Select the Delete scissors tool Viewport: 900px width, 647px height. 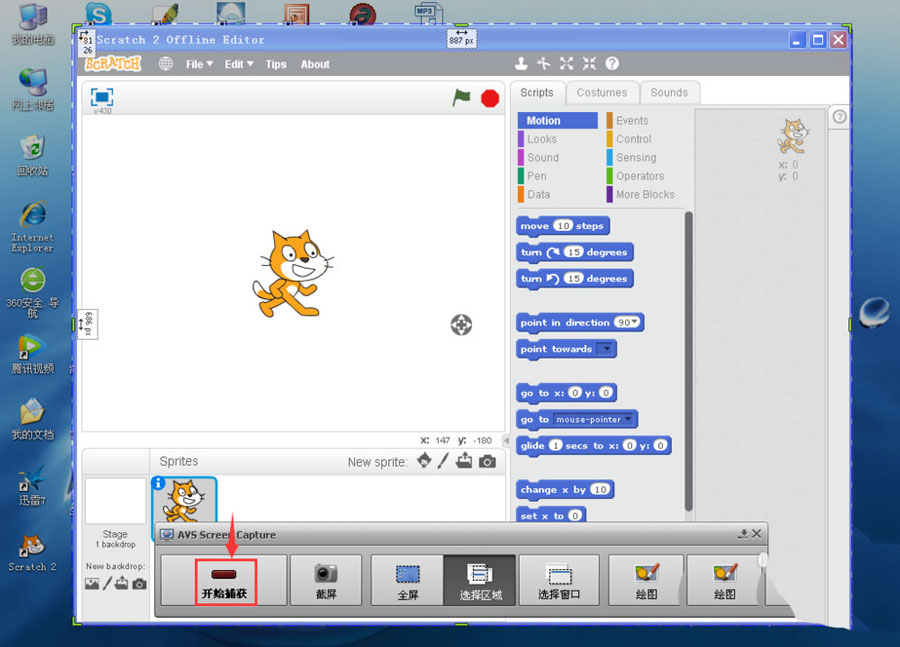[x=544, y=64]
